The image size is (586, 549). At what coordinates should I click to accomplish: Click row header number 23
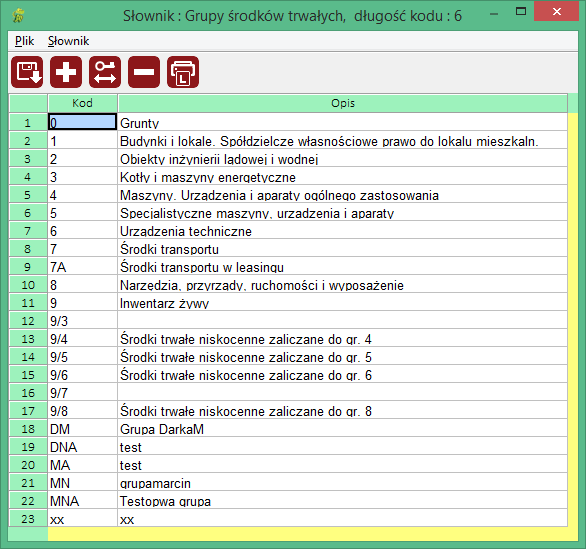(x=28, y=519)
